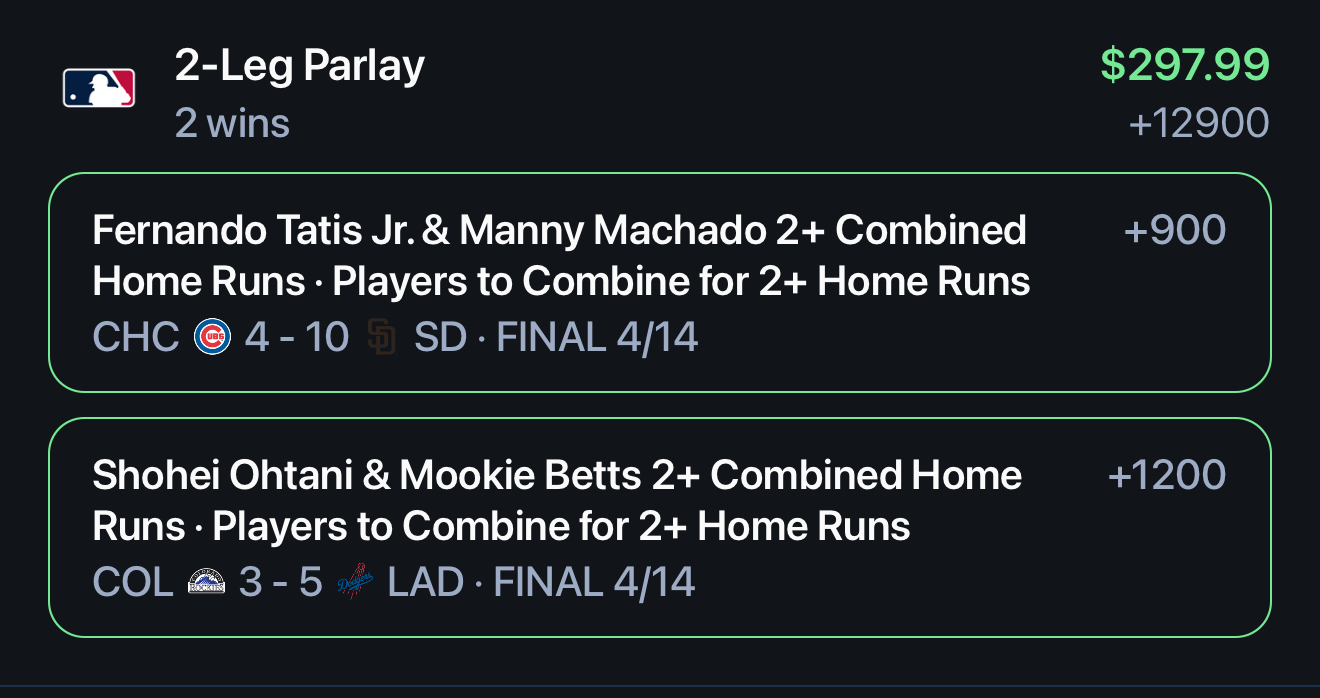The image size is (1320, 698).
Task: Tap the LAD team abbreviation
Action: point(426,582)
